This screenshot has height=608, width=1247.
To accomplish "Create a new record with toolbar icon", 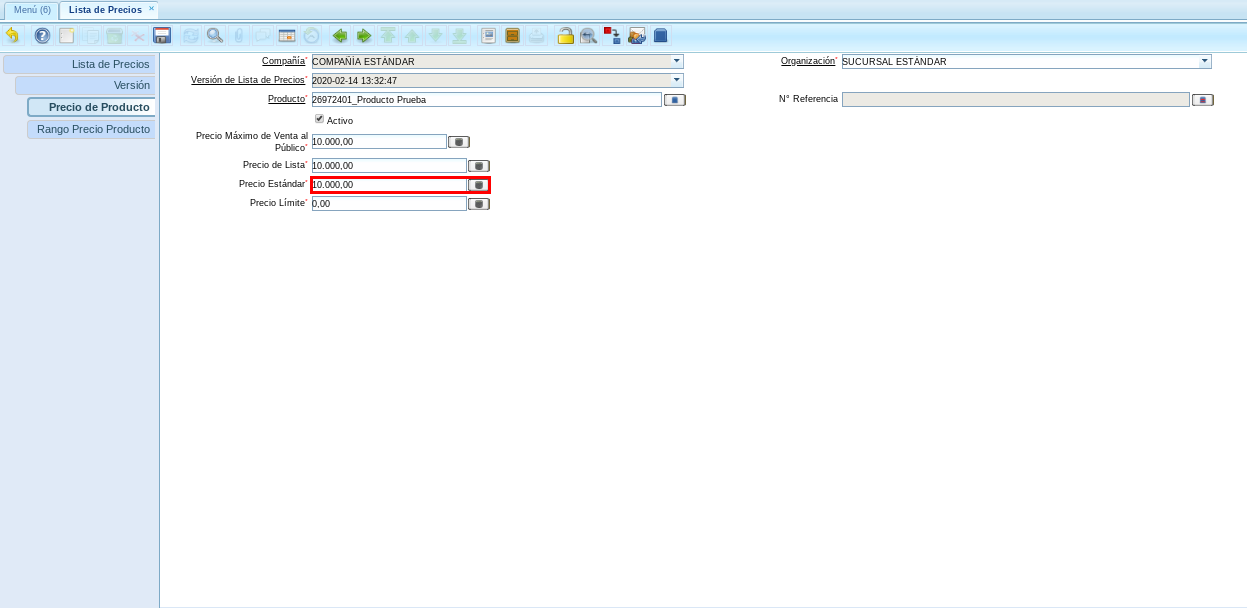I will point(67,36).
